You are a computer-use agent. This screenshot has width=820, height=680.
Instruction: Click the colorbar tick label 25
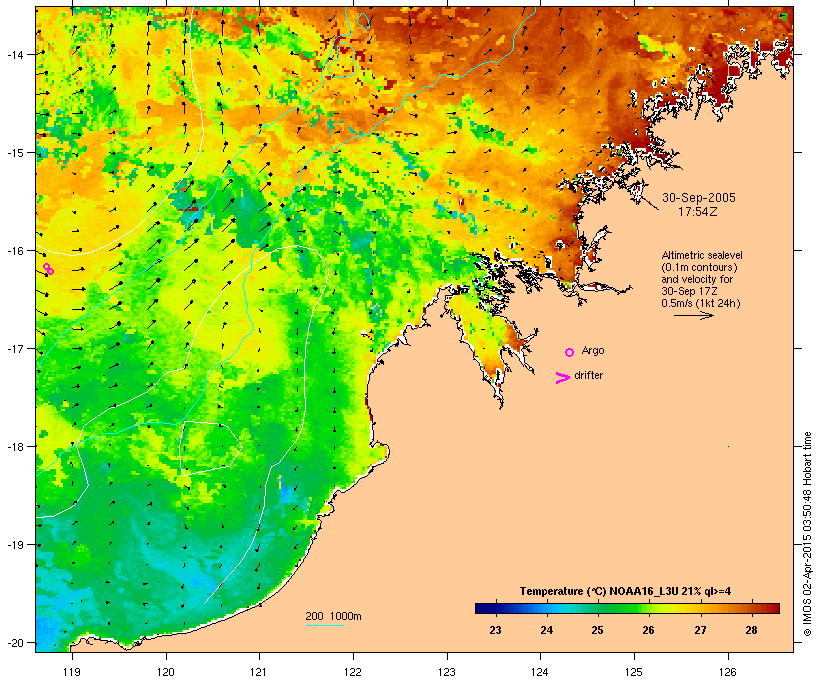tap(597, 630)
